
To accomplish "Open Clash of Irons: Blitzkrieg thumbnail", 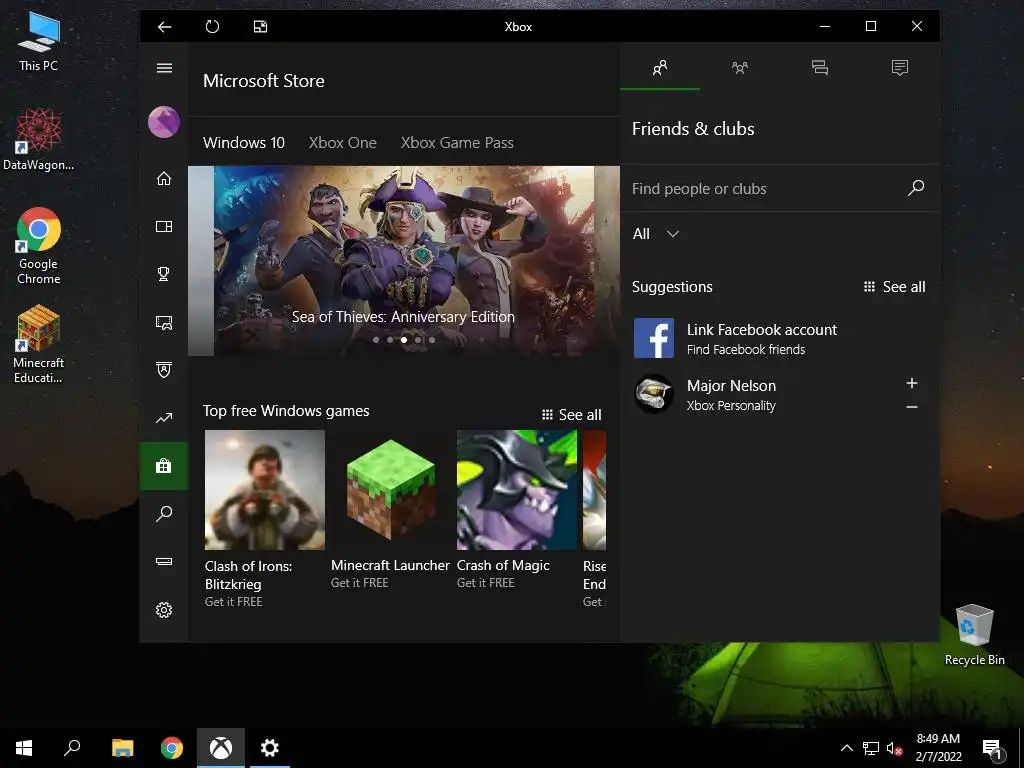I will click(x=264, y=490).
